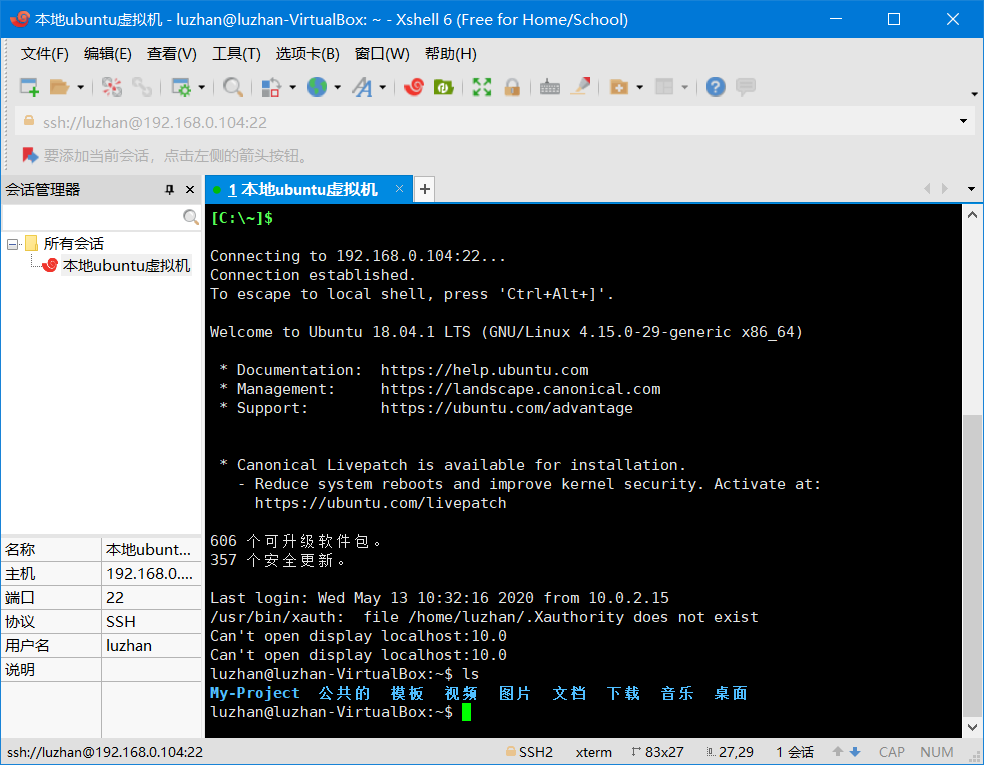The height and width of the screenshot is (765, 984).
Task: Switch to tab 1 本地ubuntu虚拟机
Action: 302,190
